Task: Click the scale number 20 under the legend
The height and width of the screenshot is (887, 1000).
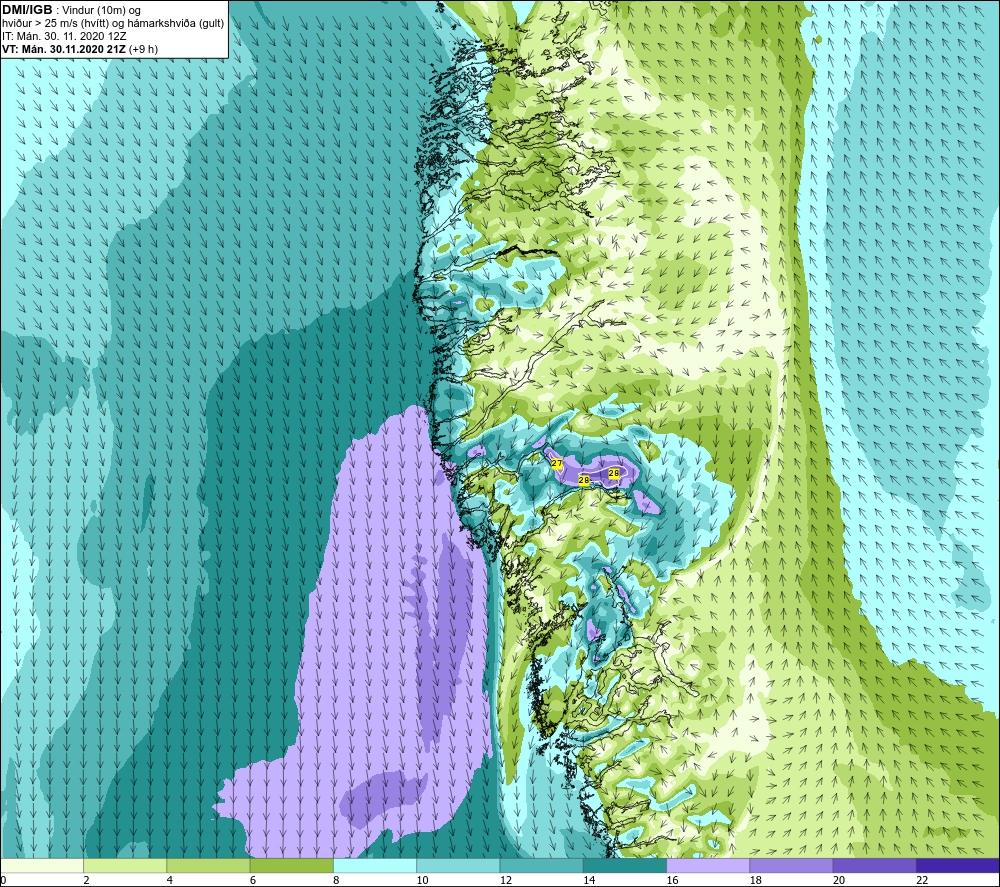Action: tap(839, 880)
